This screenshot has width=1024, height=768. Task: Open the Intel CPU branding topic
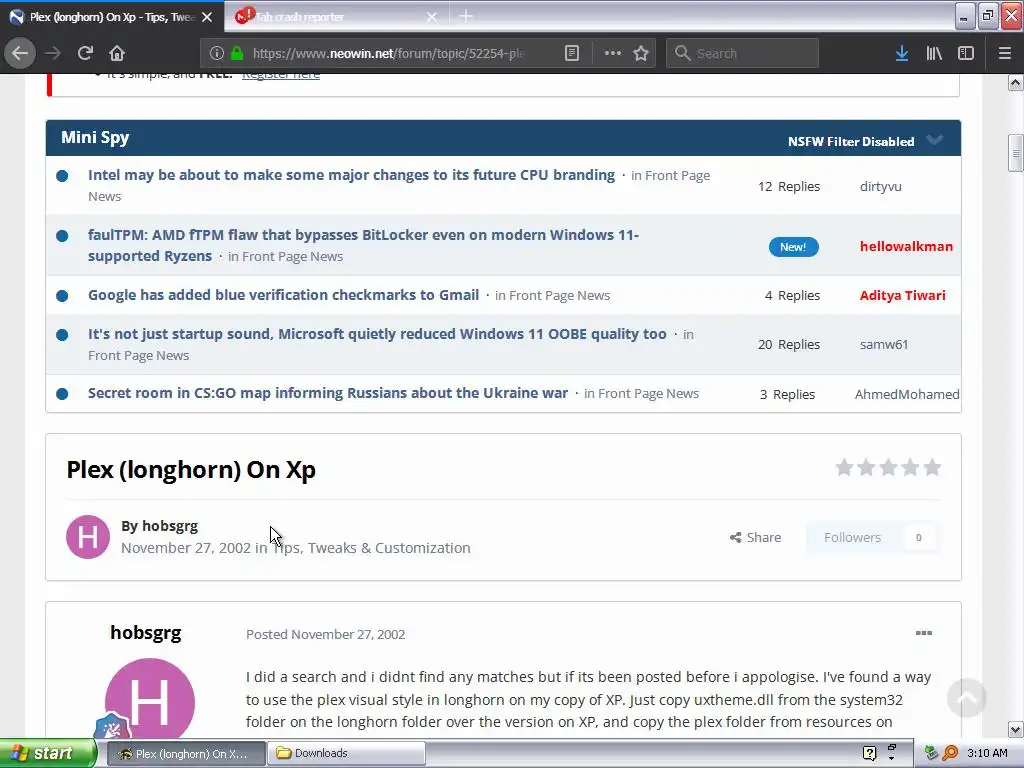[x=351, y=175]
